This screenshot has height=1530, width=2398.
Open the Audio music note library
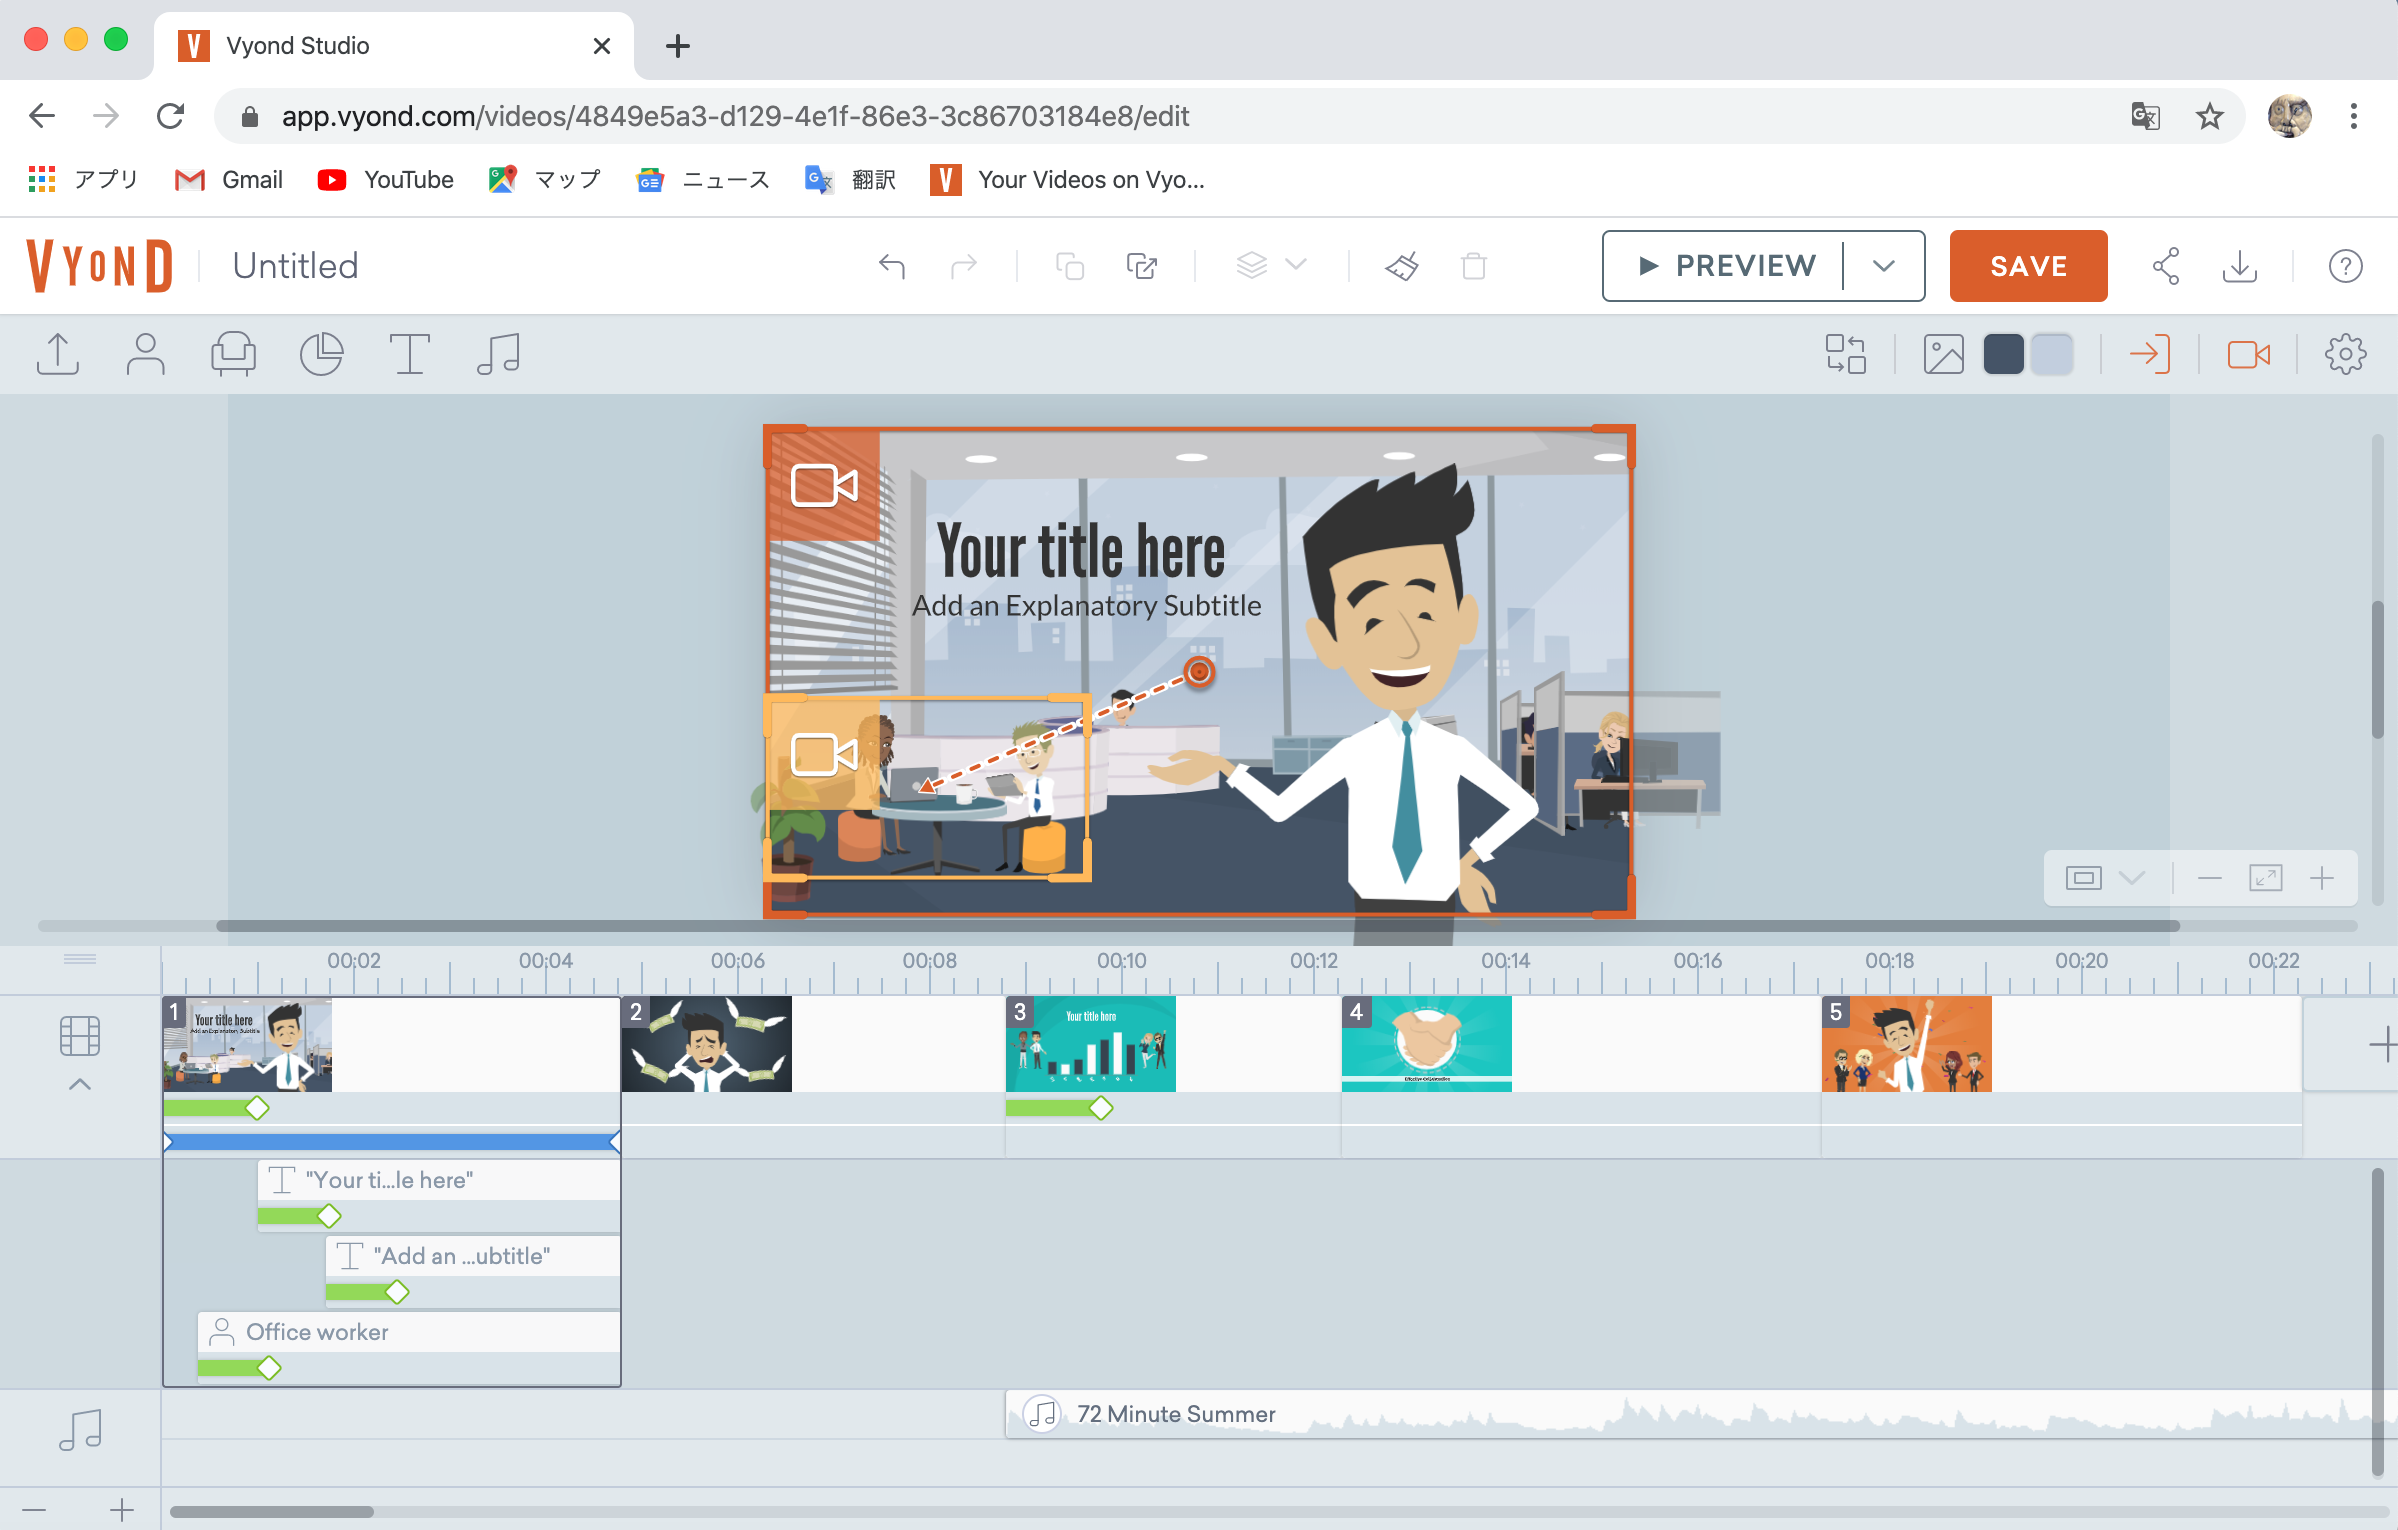(x=498, y=354)
